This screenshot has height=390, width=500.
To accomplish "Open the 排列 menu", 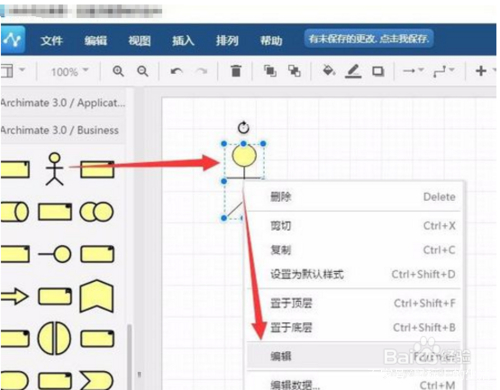I will point(227,41).
